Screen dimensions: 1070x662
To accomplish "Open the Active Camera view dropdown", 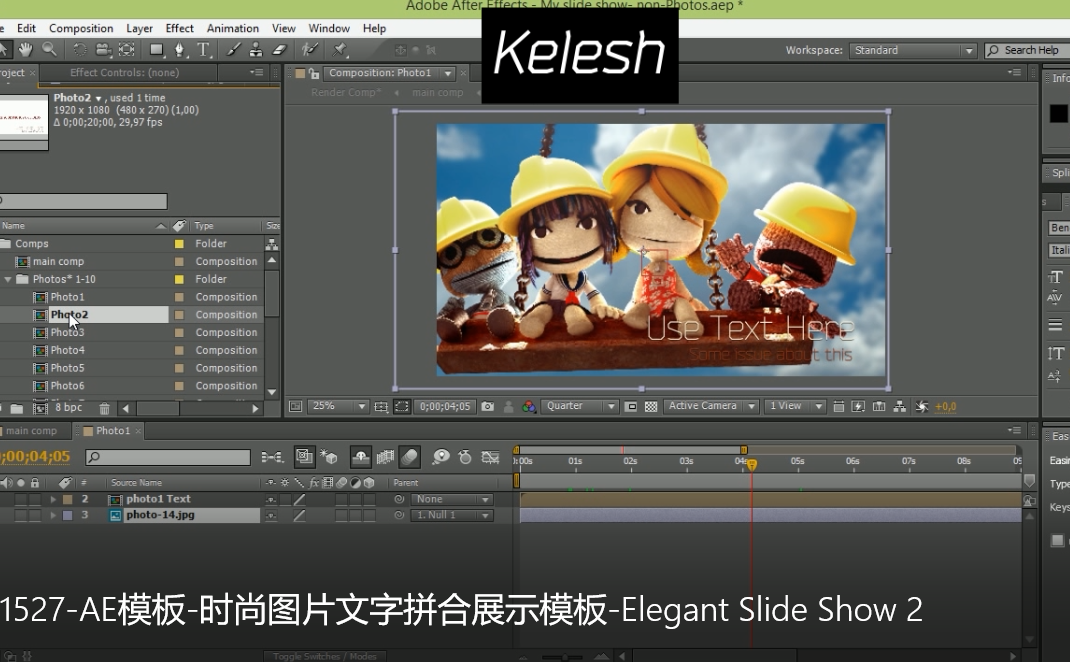I will [711, 406].
